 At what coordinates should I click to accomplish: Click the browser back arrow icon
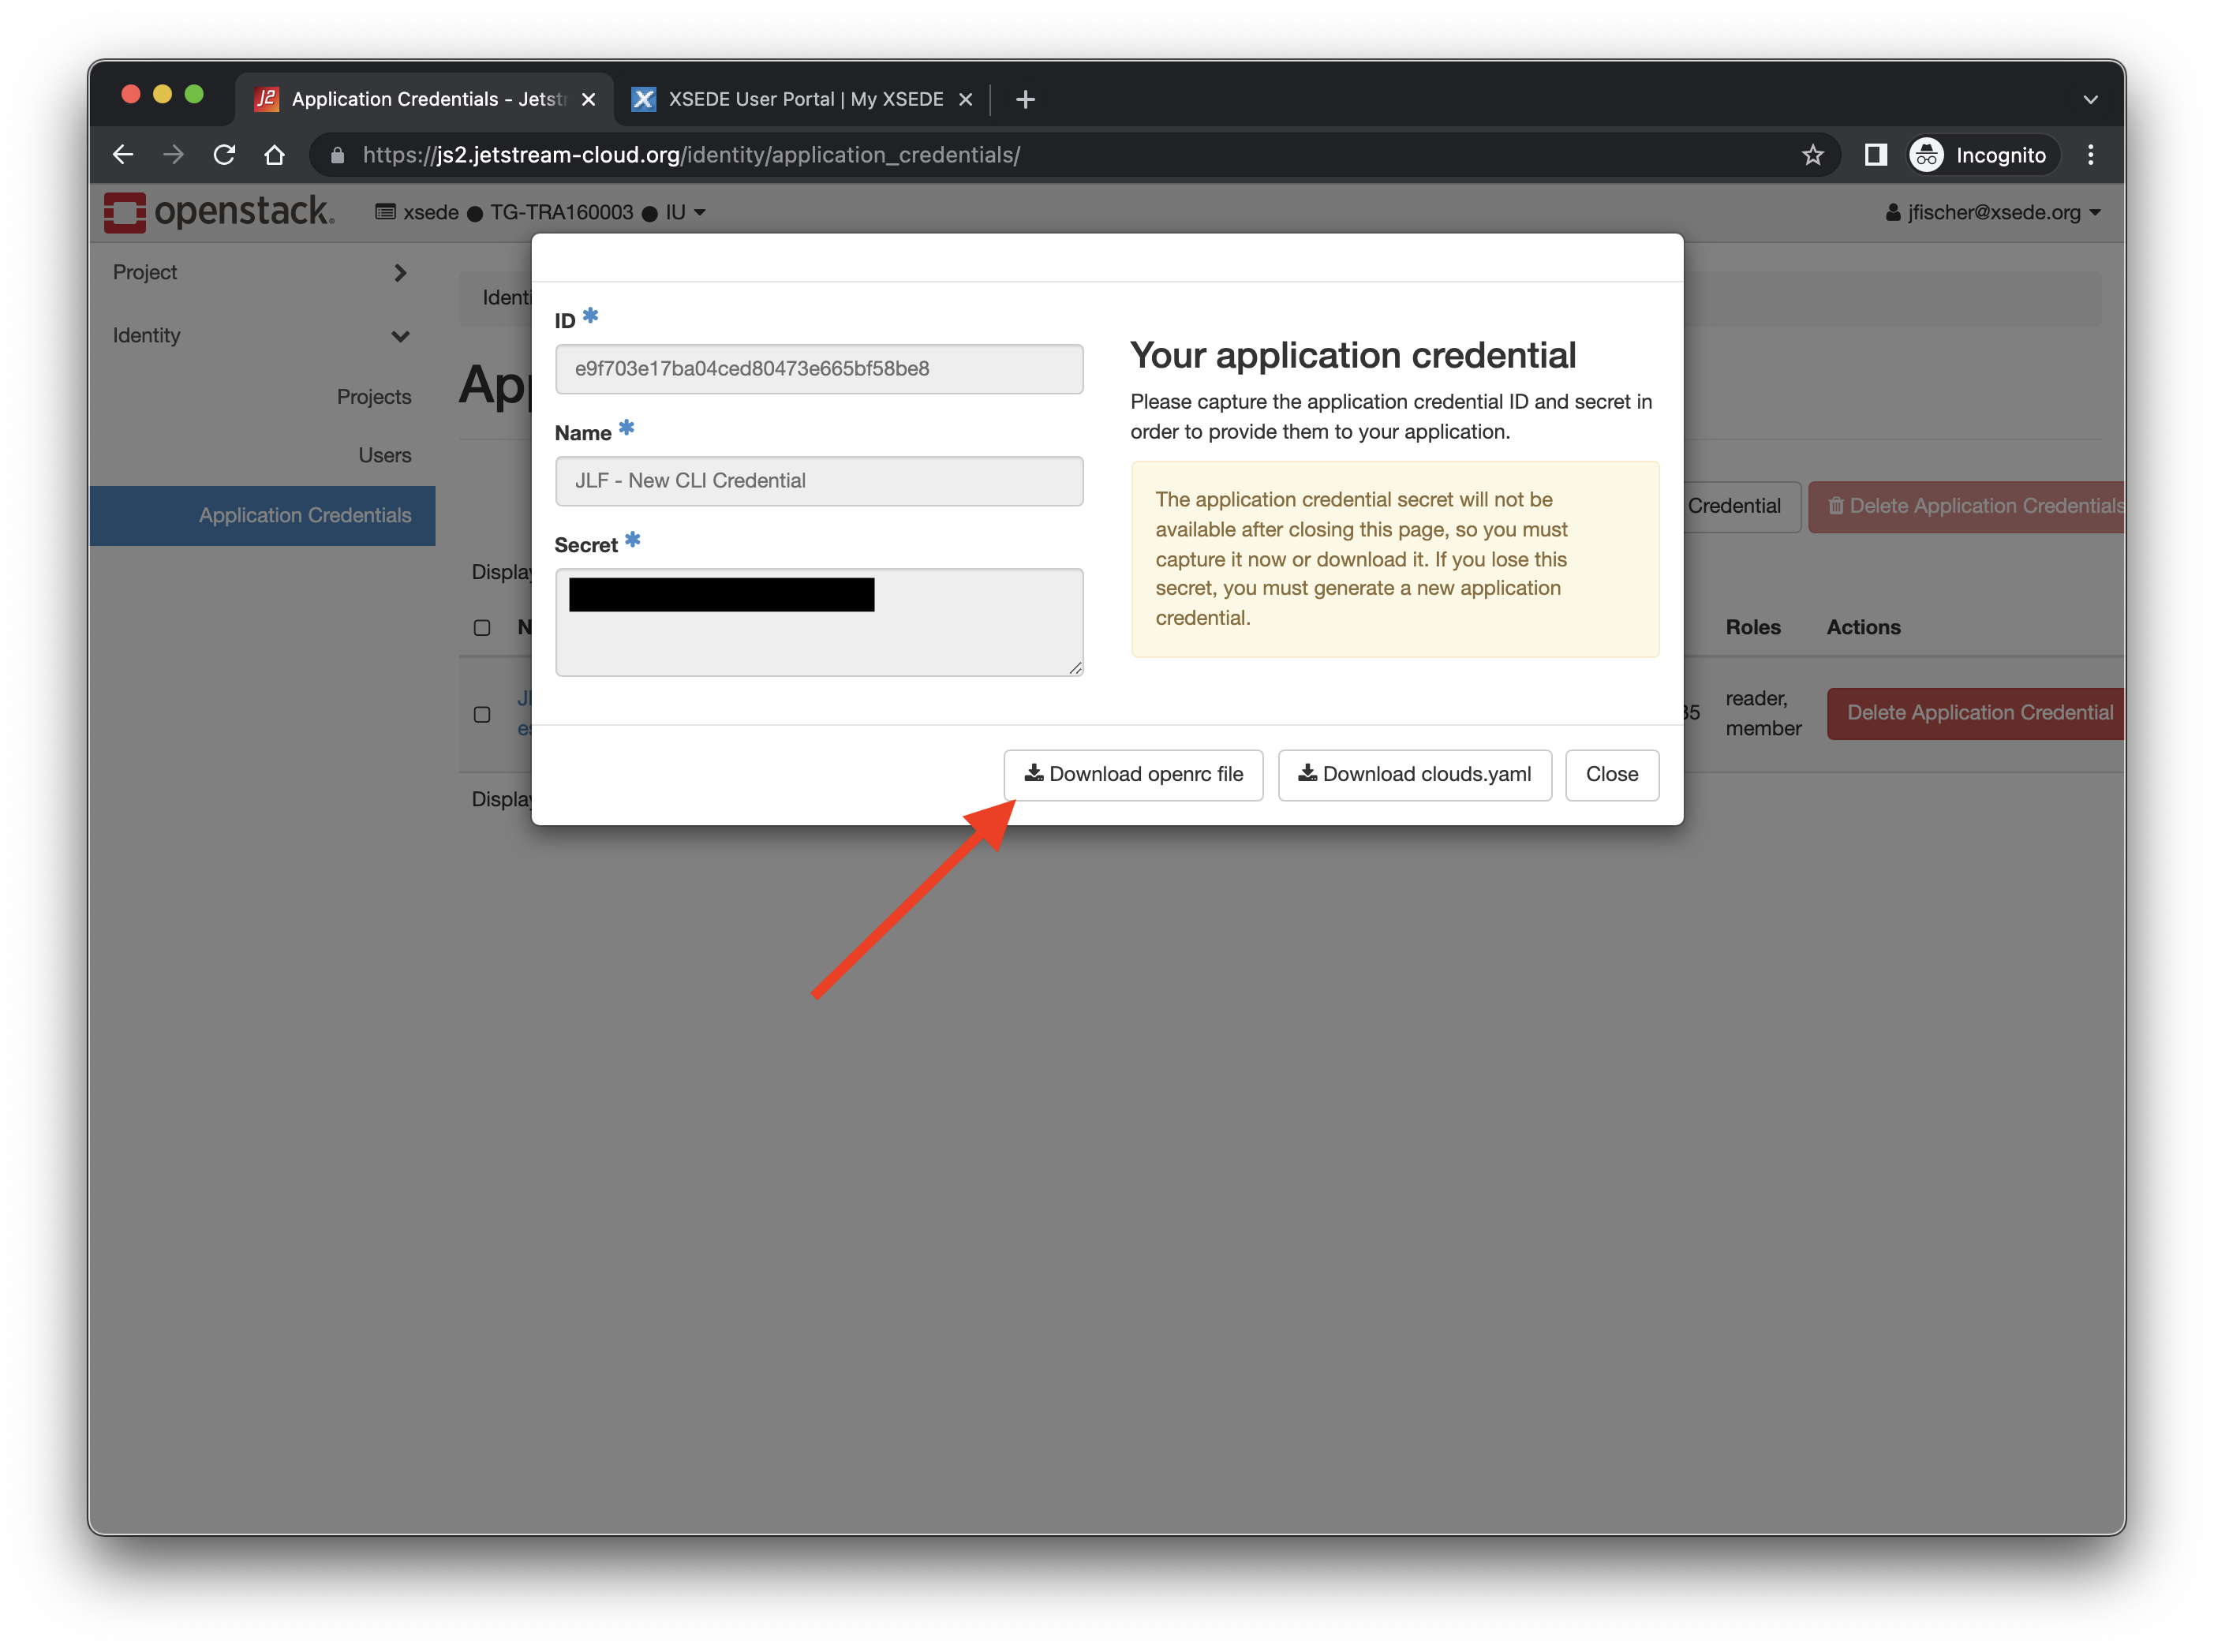tap(123, 155)
